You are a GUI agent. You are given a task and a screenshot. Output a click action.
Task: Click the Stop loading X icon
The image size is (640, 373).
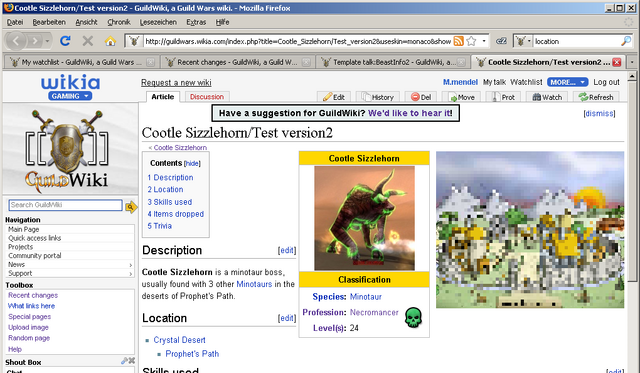[x=88, y=41]
